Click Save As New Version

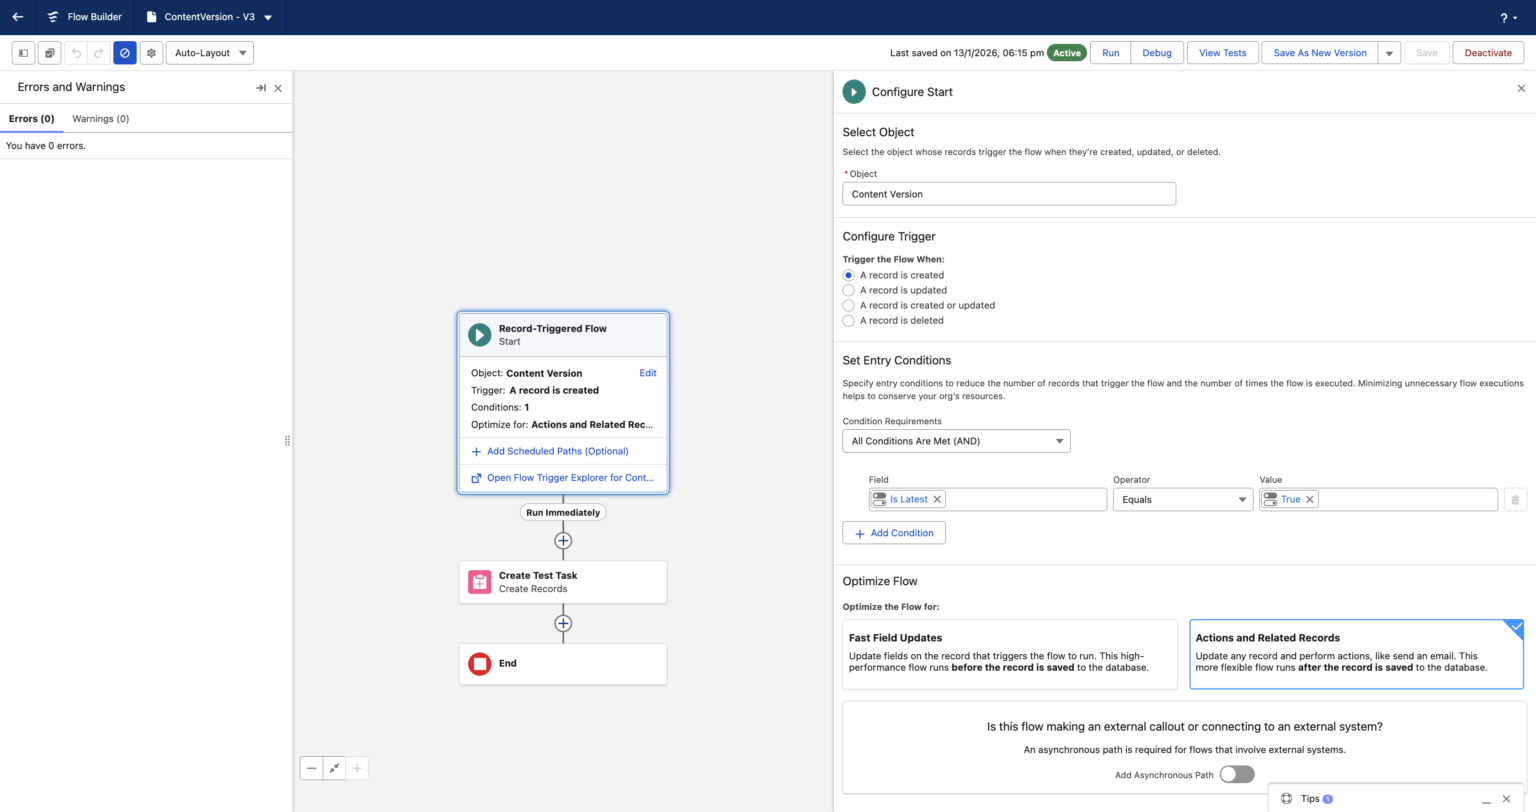(1320, 53)
